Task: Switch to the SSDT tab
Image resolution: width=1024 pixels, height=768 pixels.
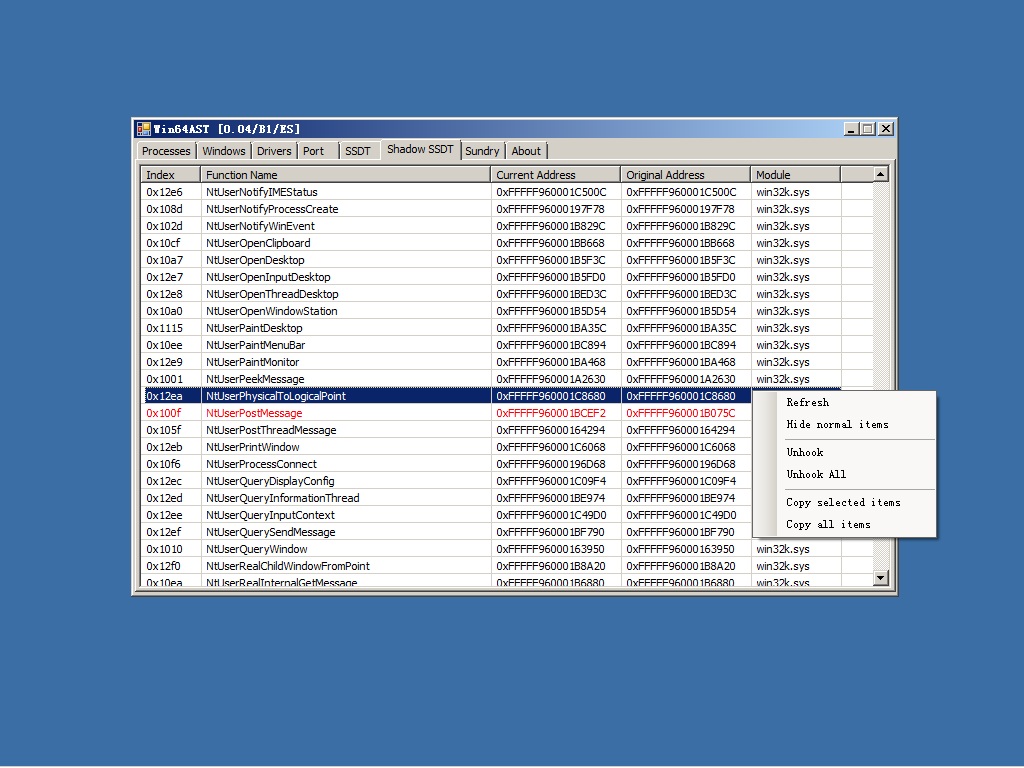Action: pos(357,151)
